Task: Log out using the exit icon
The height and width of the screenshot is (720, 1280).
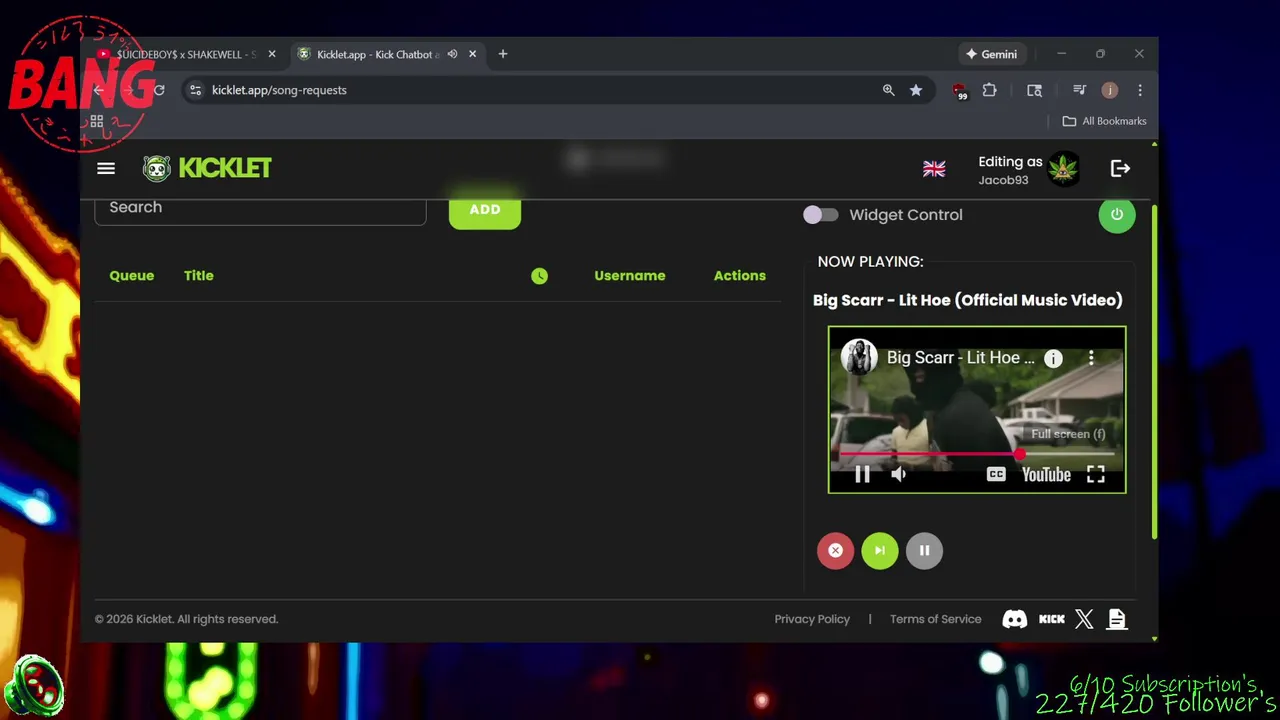Action: (1120, 168)
